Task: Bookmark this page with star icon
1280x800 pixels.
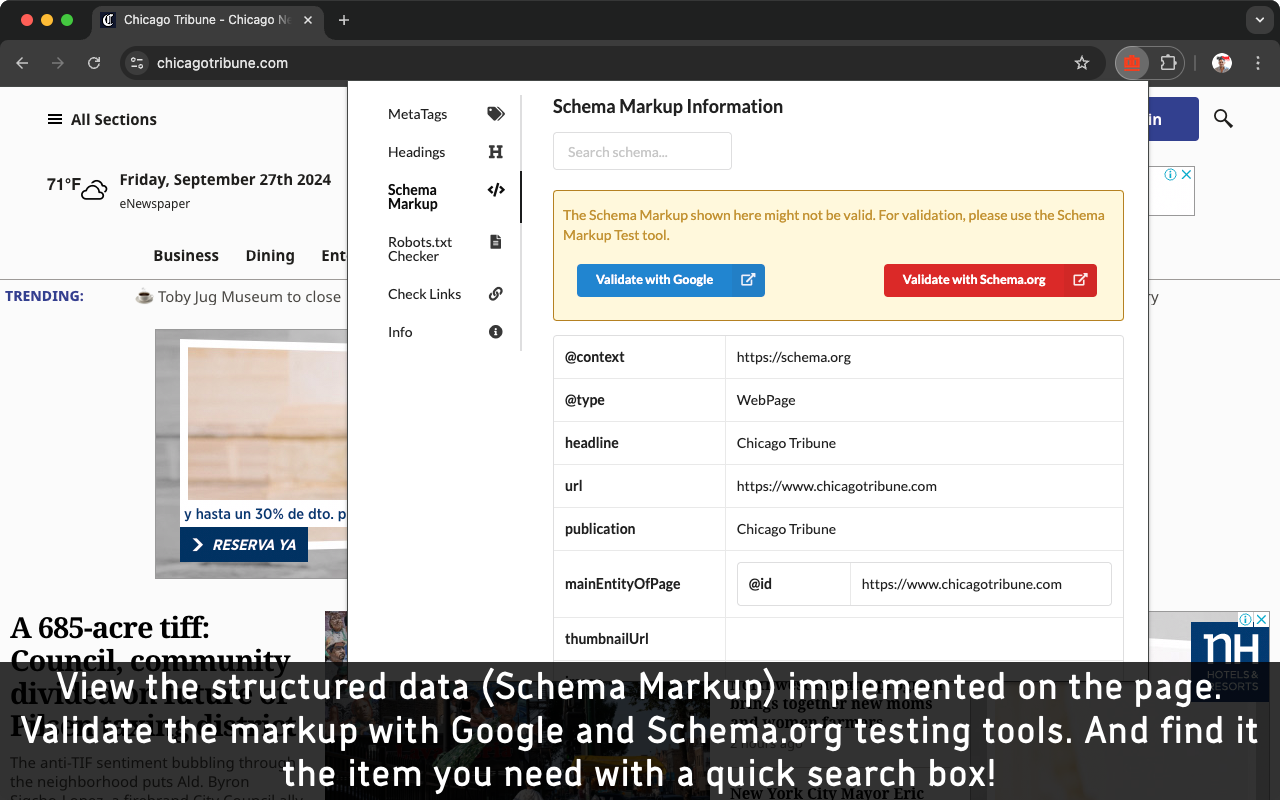Action: 1082,63
